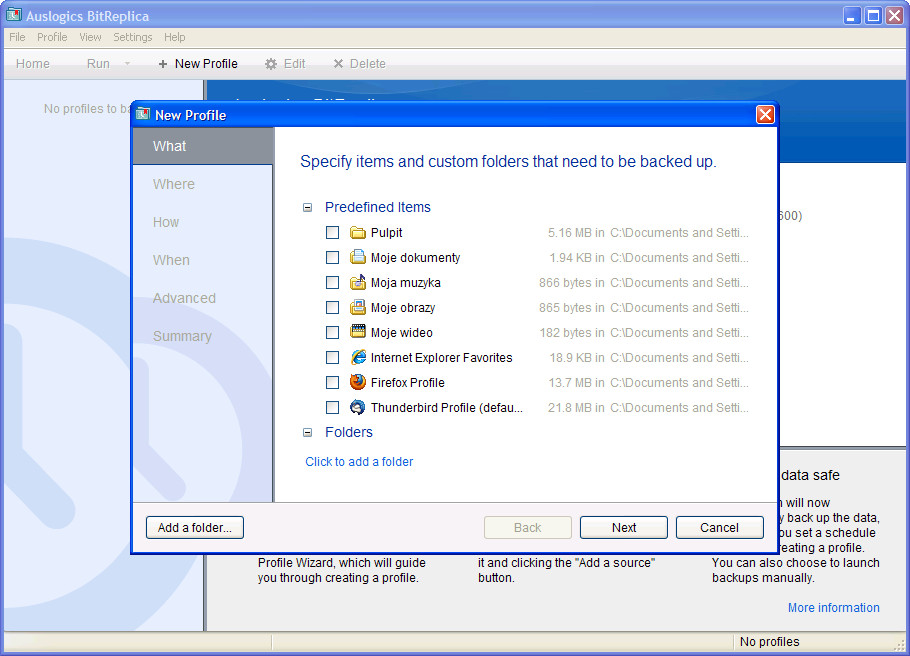The width and height of the screenshot is (910, 656).
Task: Click the Auslogics BitReplica title bar icon
Action: [x=14, y=15]
